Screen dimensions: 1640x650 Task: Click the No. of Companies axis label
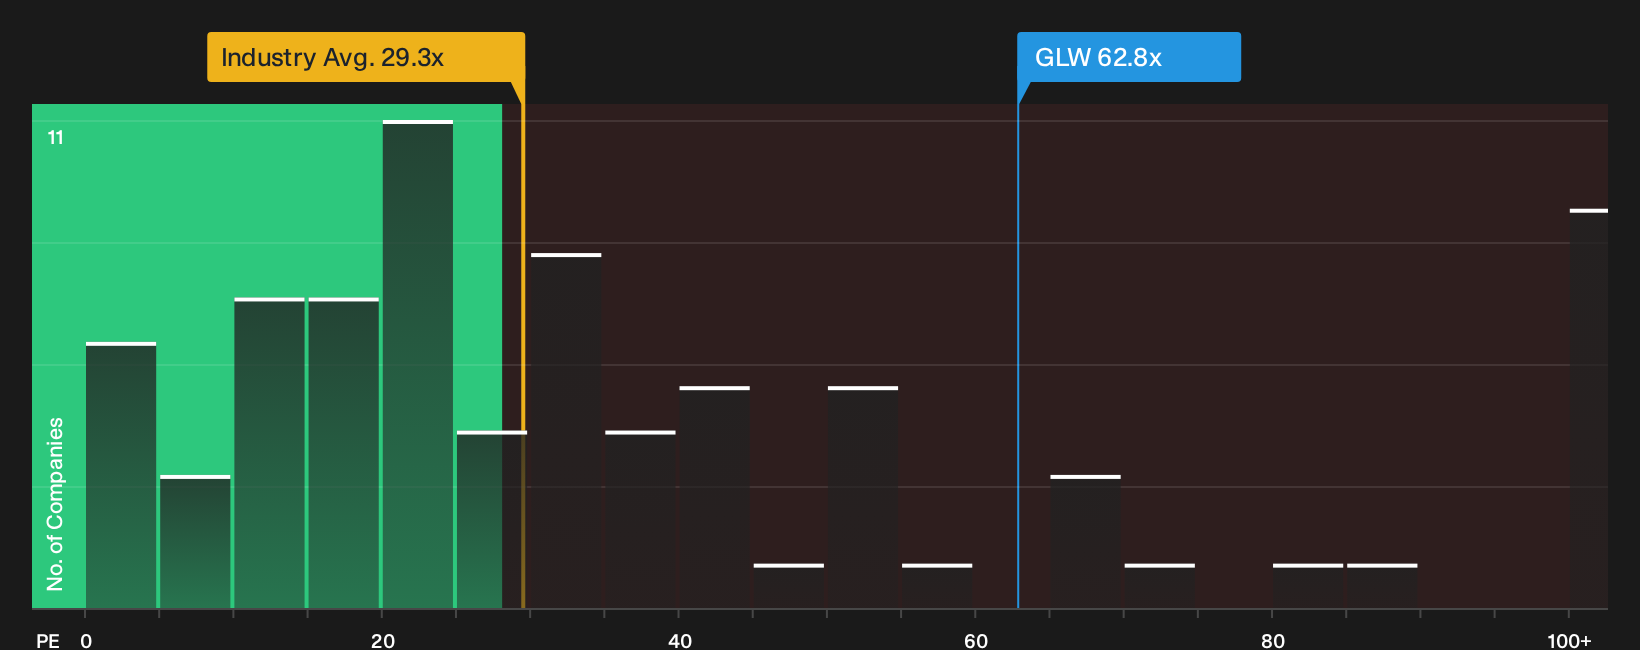click(55, 504)
